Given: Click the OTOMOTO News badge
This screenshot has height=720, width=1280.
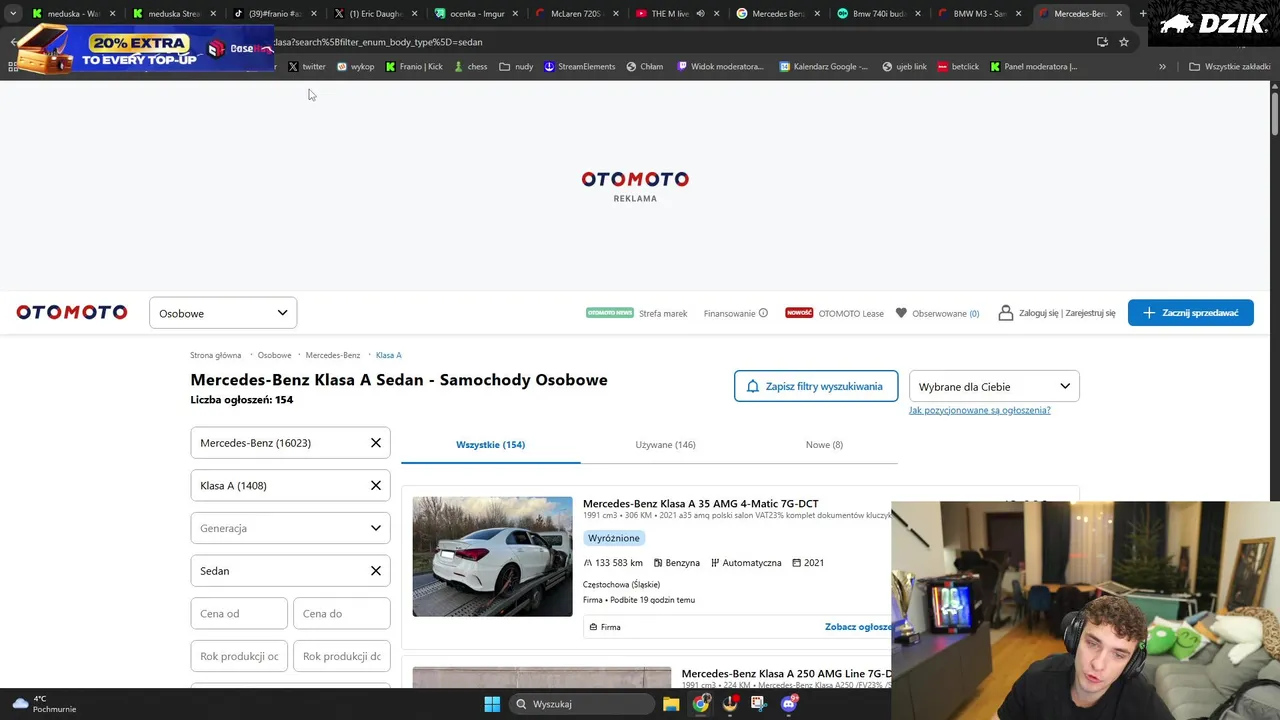Looking at the screenshot, I should tap(610, 313).
